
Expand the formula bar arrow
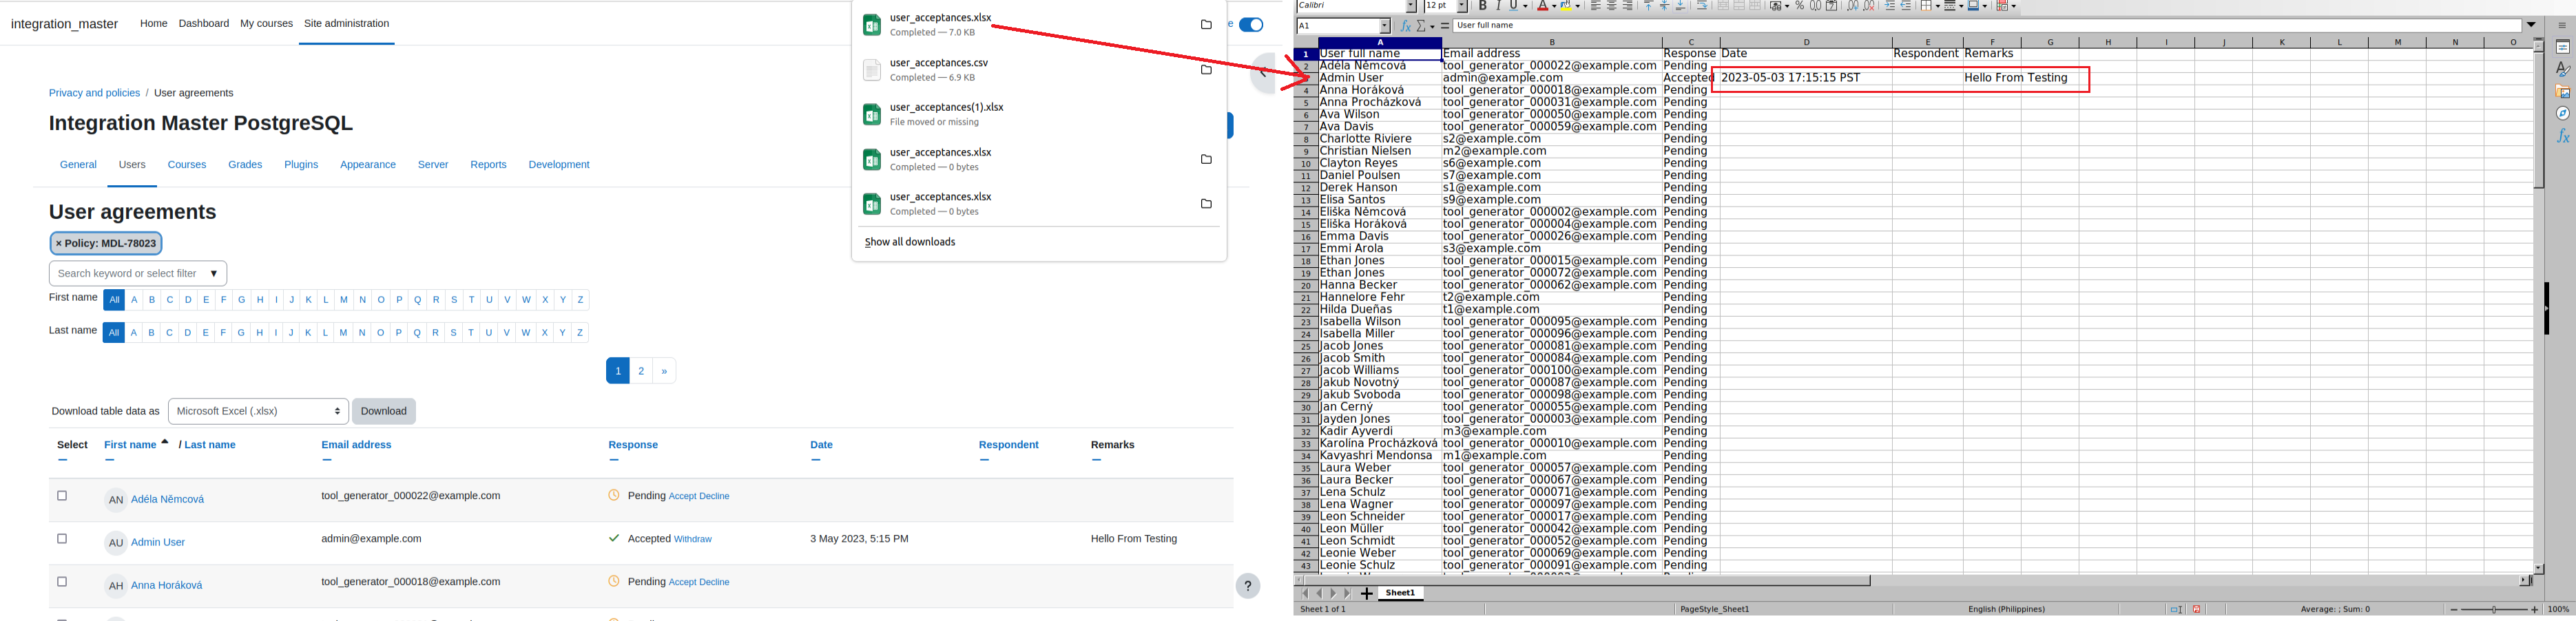coord(2531,25)
